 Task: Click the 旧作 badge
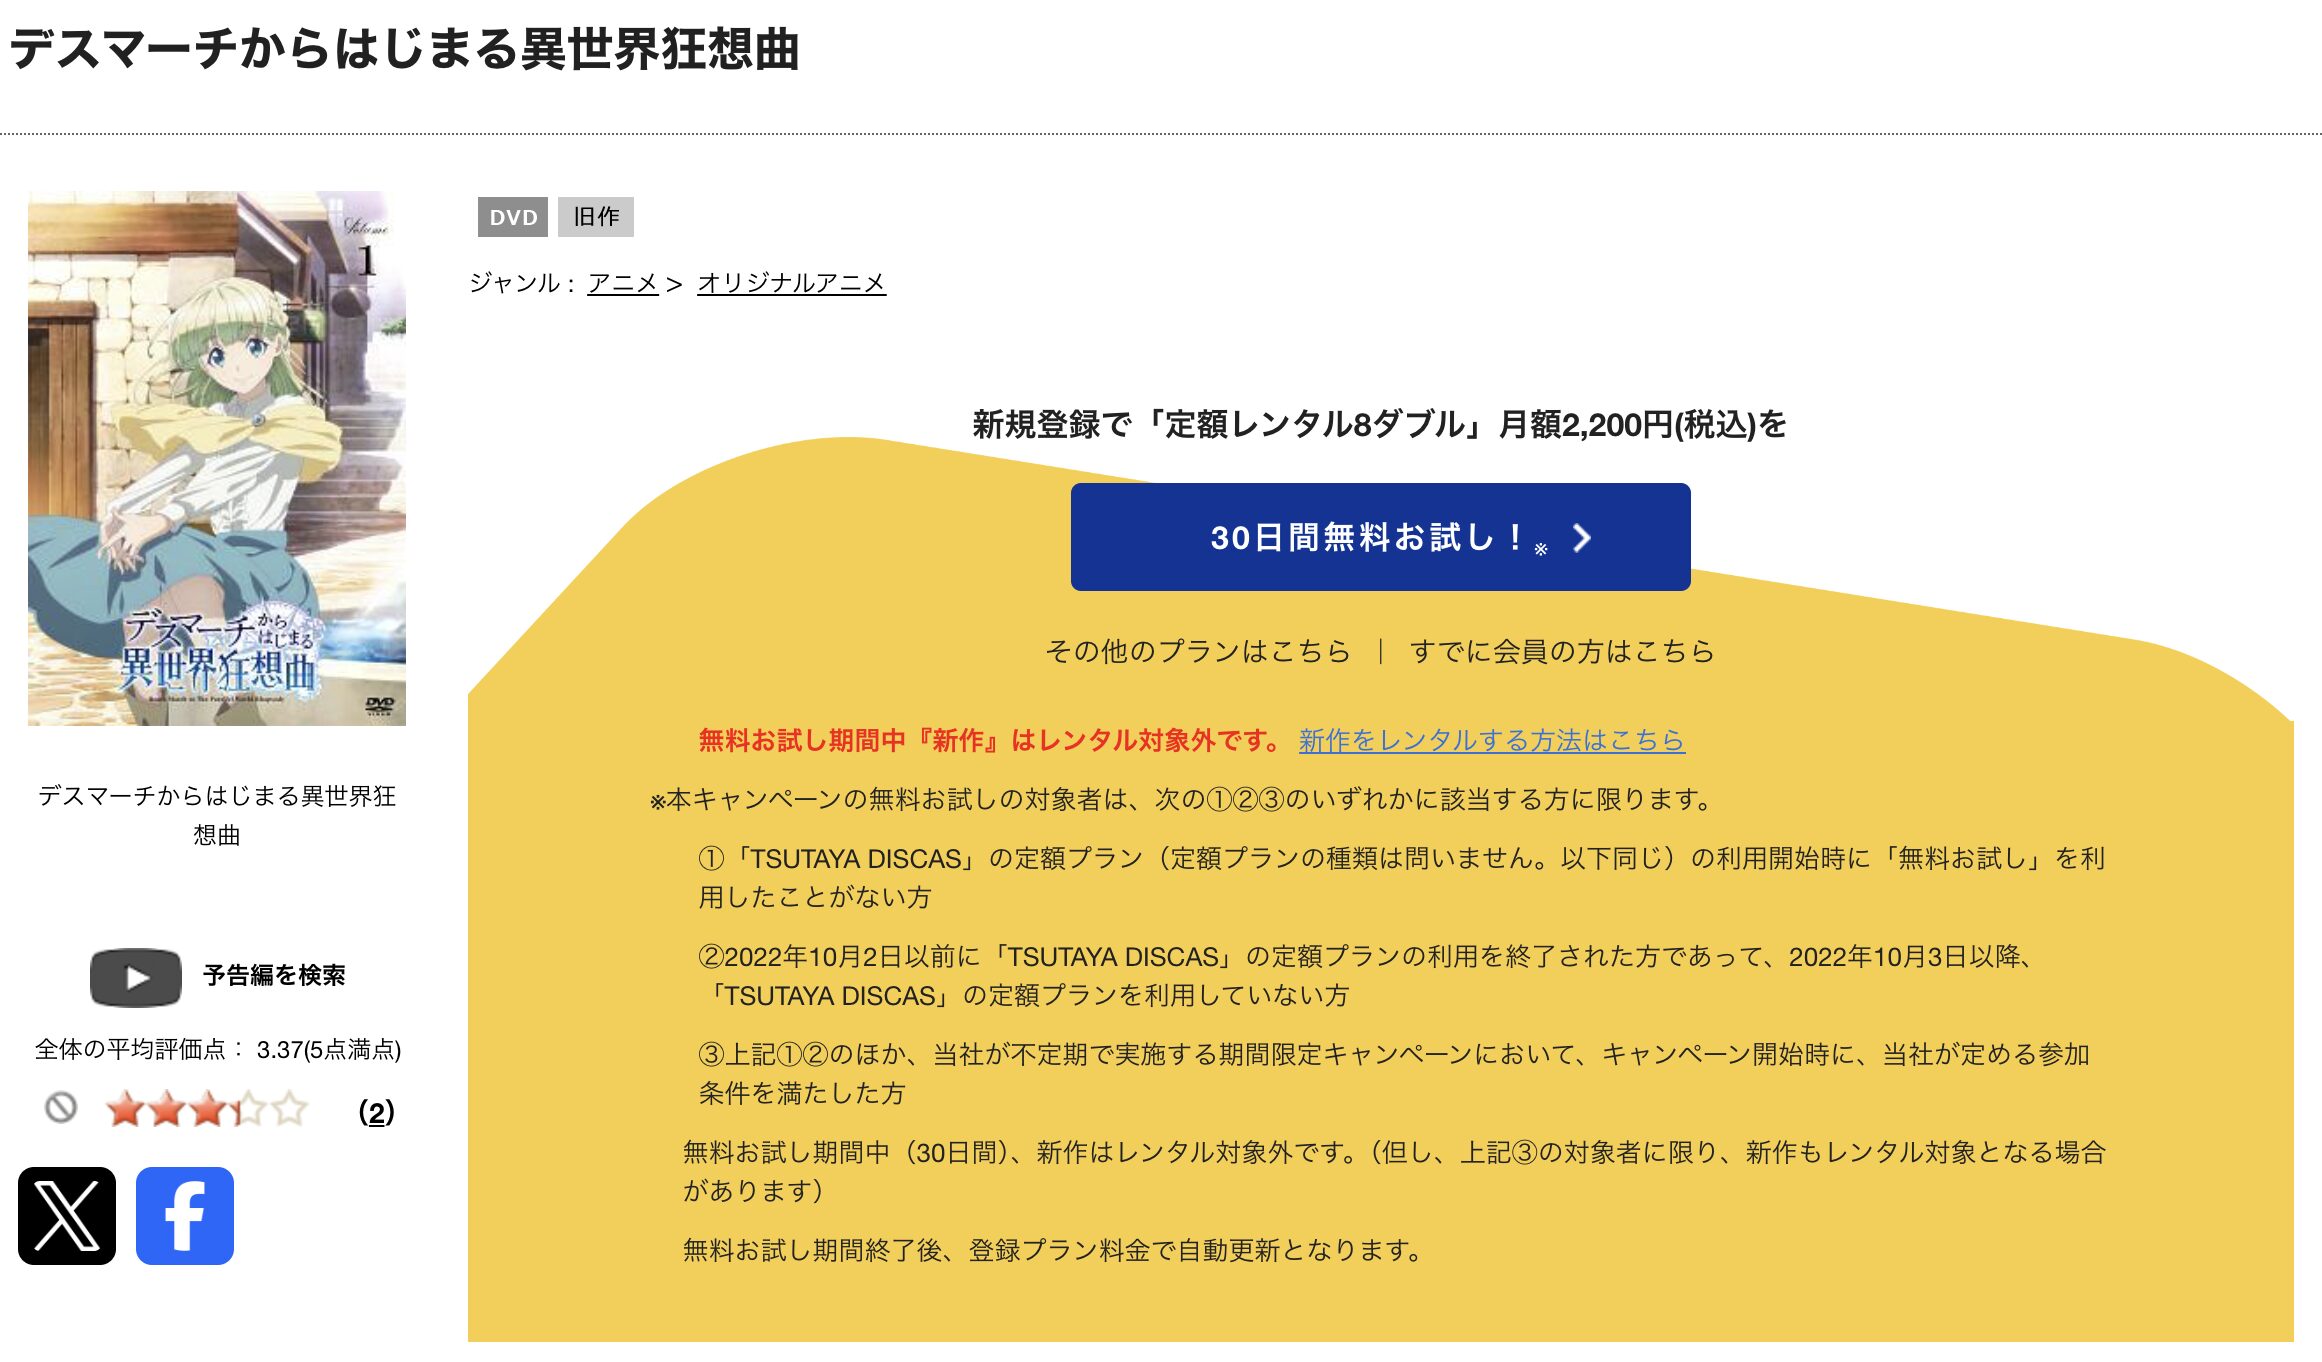[596, 217]
